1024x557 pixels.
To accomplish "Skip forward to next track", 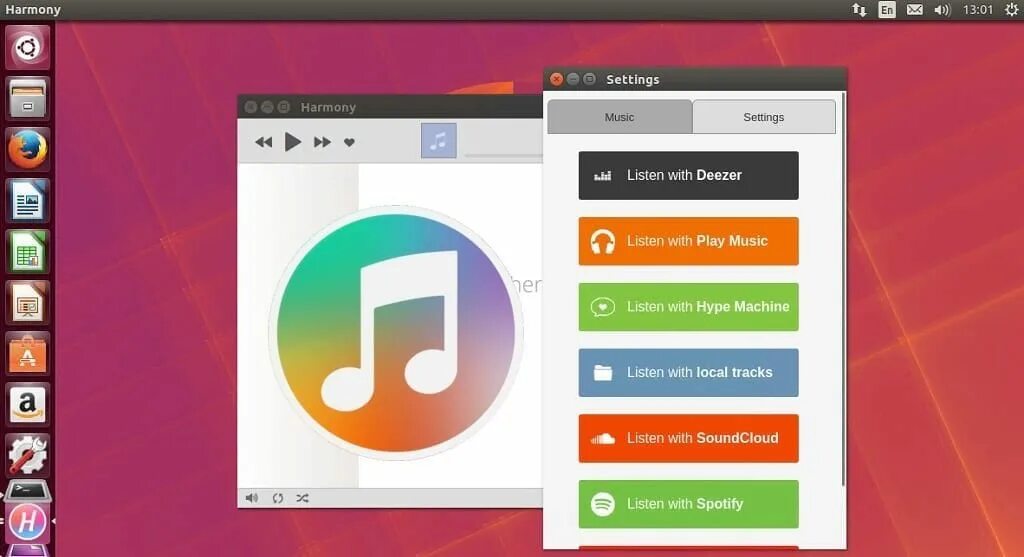I will click(322, 142).
